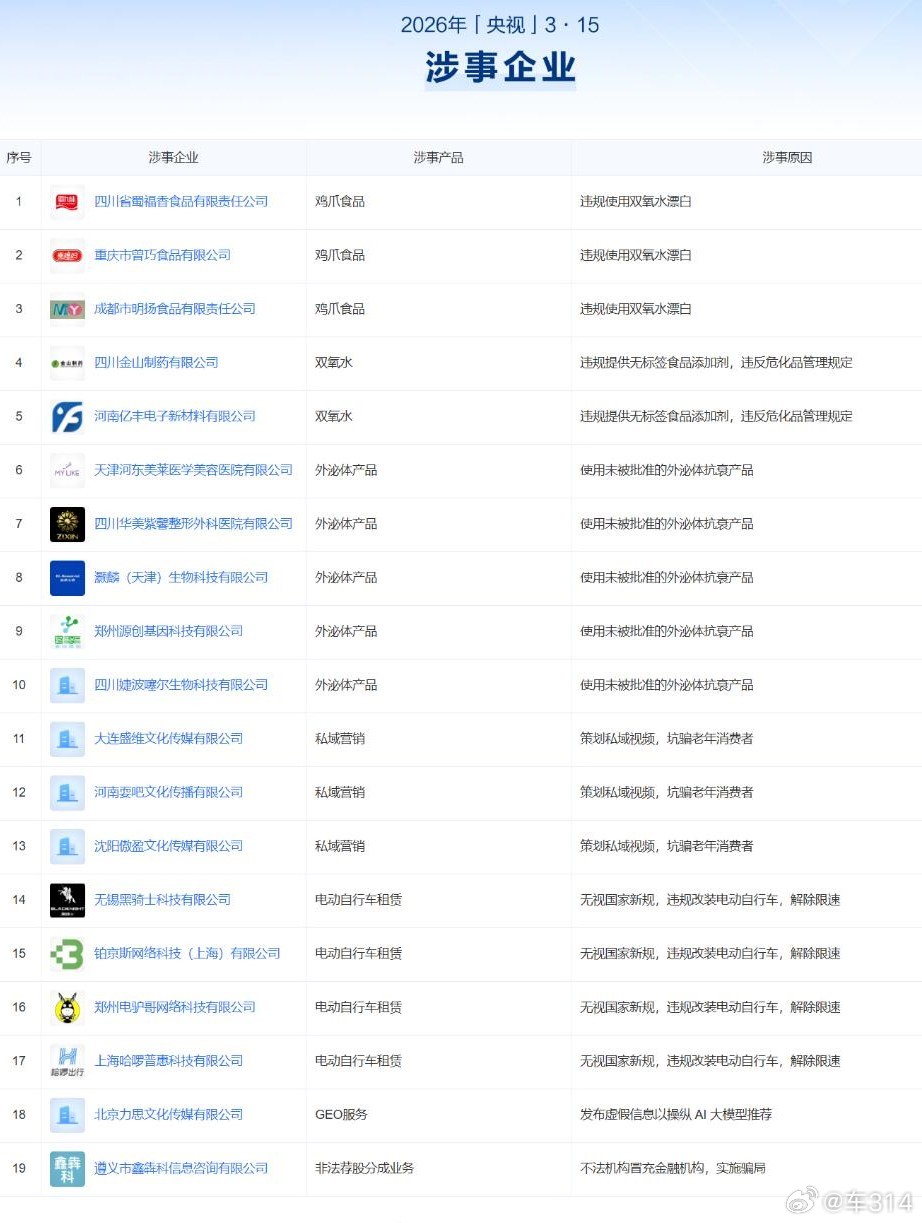922x1223 pixels.
Task: Click the MYLIKE logo of 天津河东美莱医院
Action: click(67, 470)
